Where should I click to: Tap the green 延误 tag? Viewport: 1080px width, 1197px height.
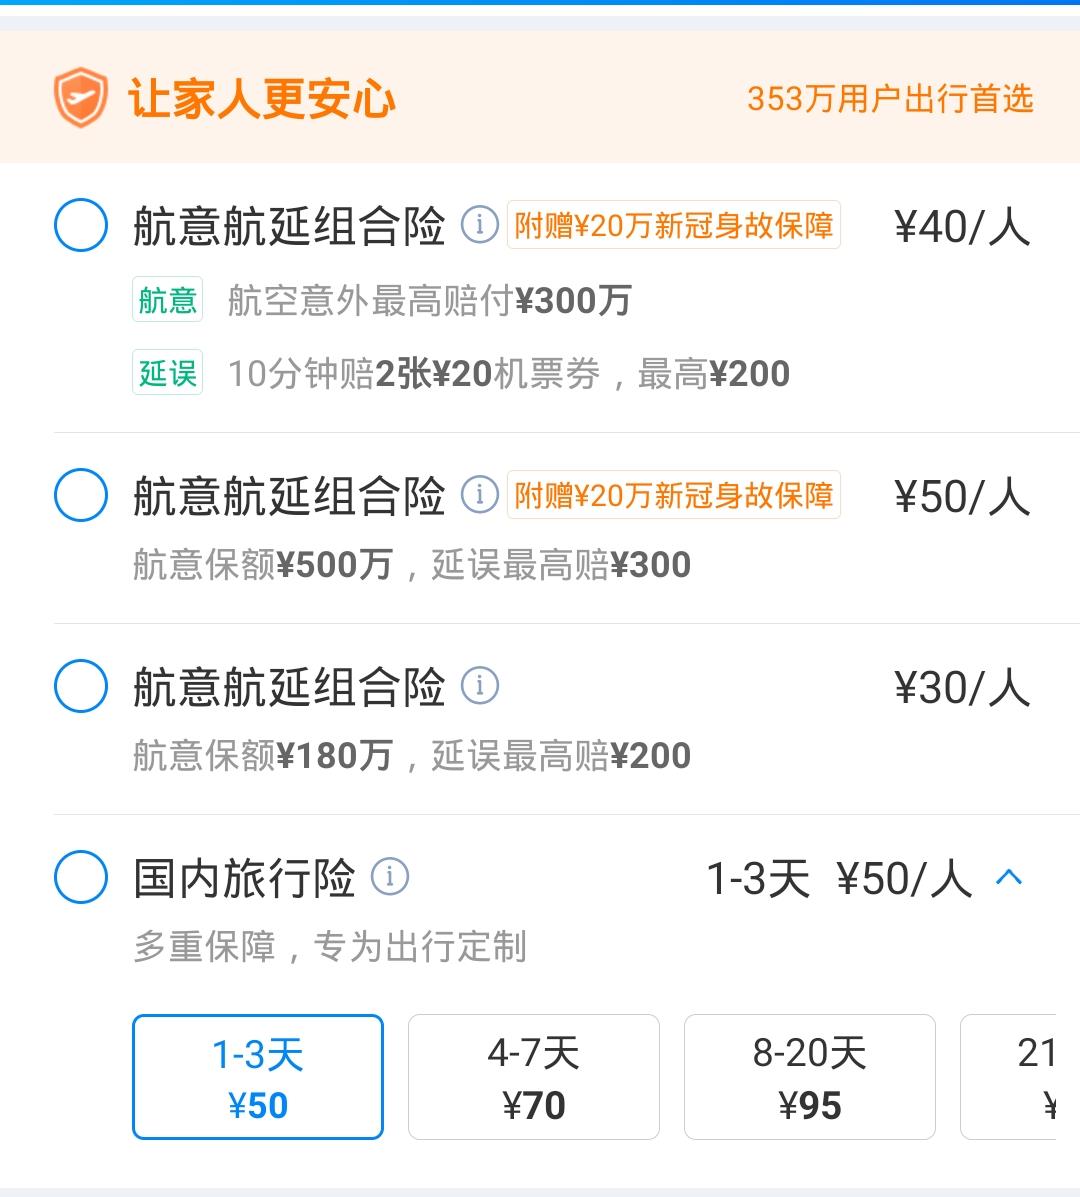point(167,372)
